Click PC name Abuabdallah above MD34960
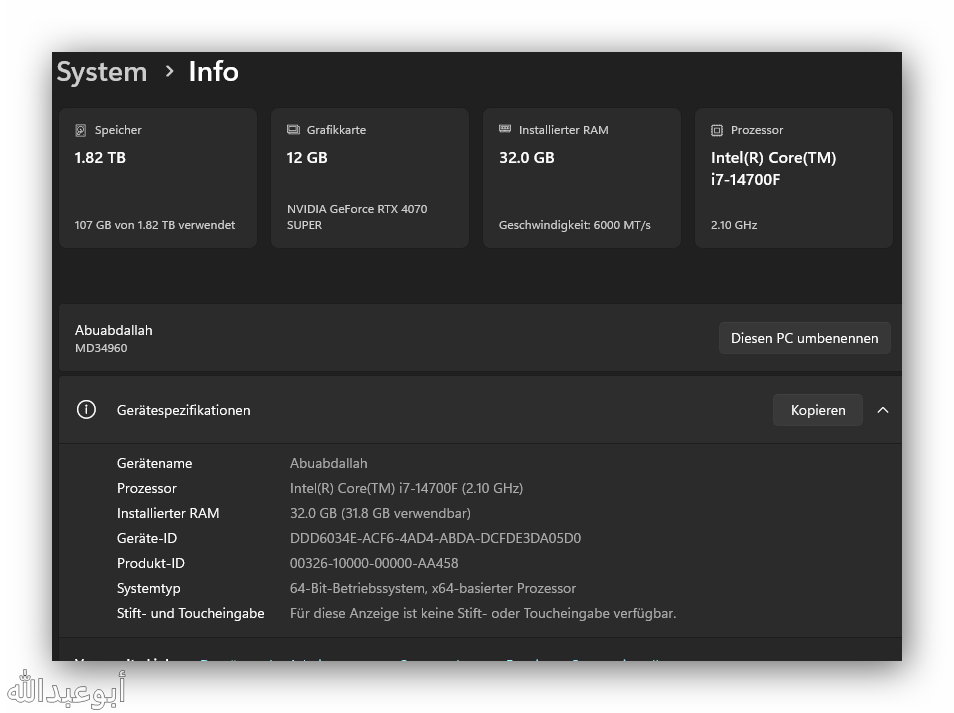This screenshot has width=954, height=713. [x=114, y=330]
